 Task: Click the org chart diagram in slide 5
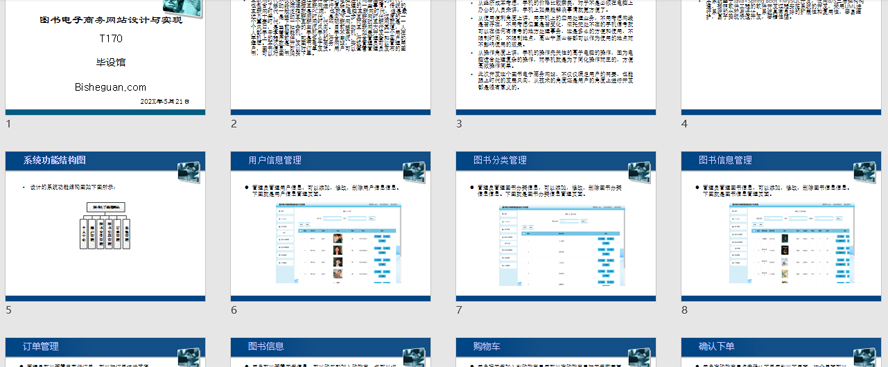point(105,225)
